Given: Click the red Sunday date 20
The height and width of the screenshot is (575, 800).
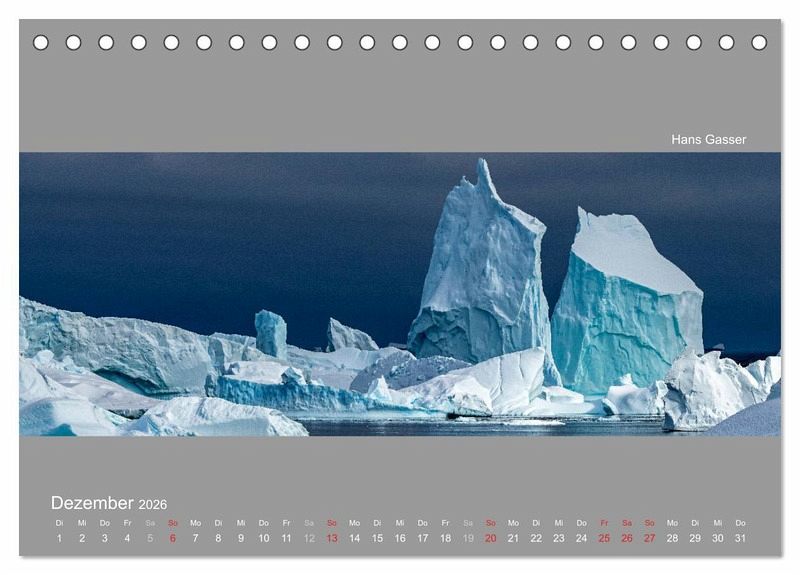Looking at the screenshot, I should [x=491, y=538].
